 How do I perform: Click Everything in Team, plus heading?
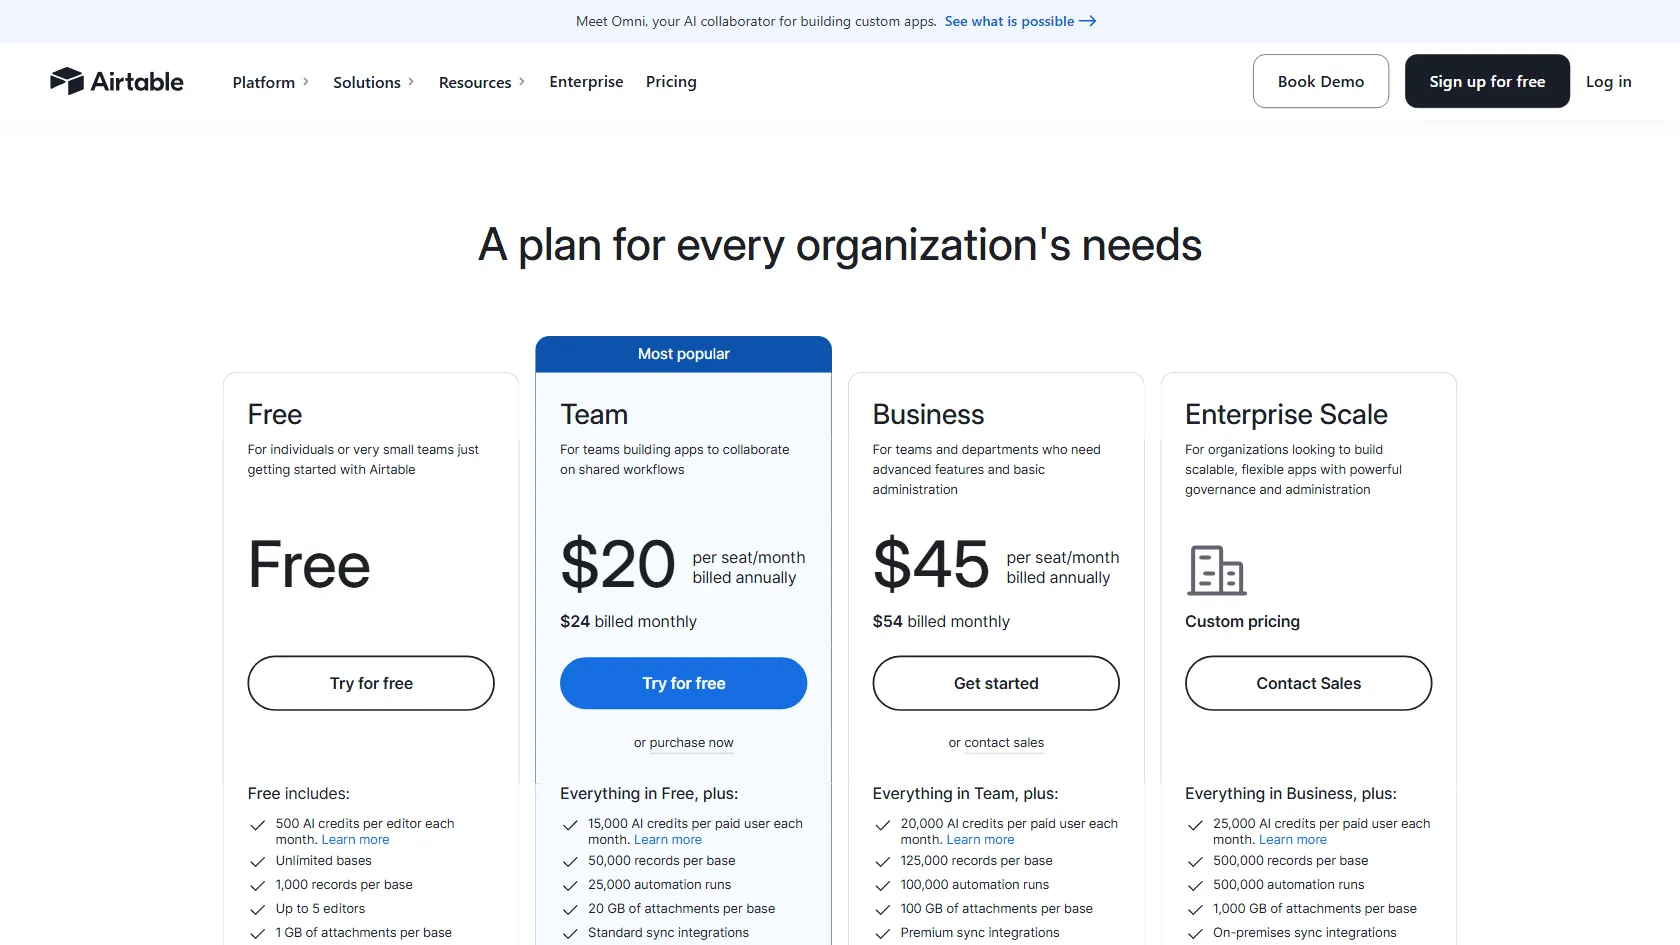click(x=965, y=793)
